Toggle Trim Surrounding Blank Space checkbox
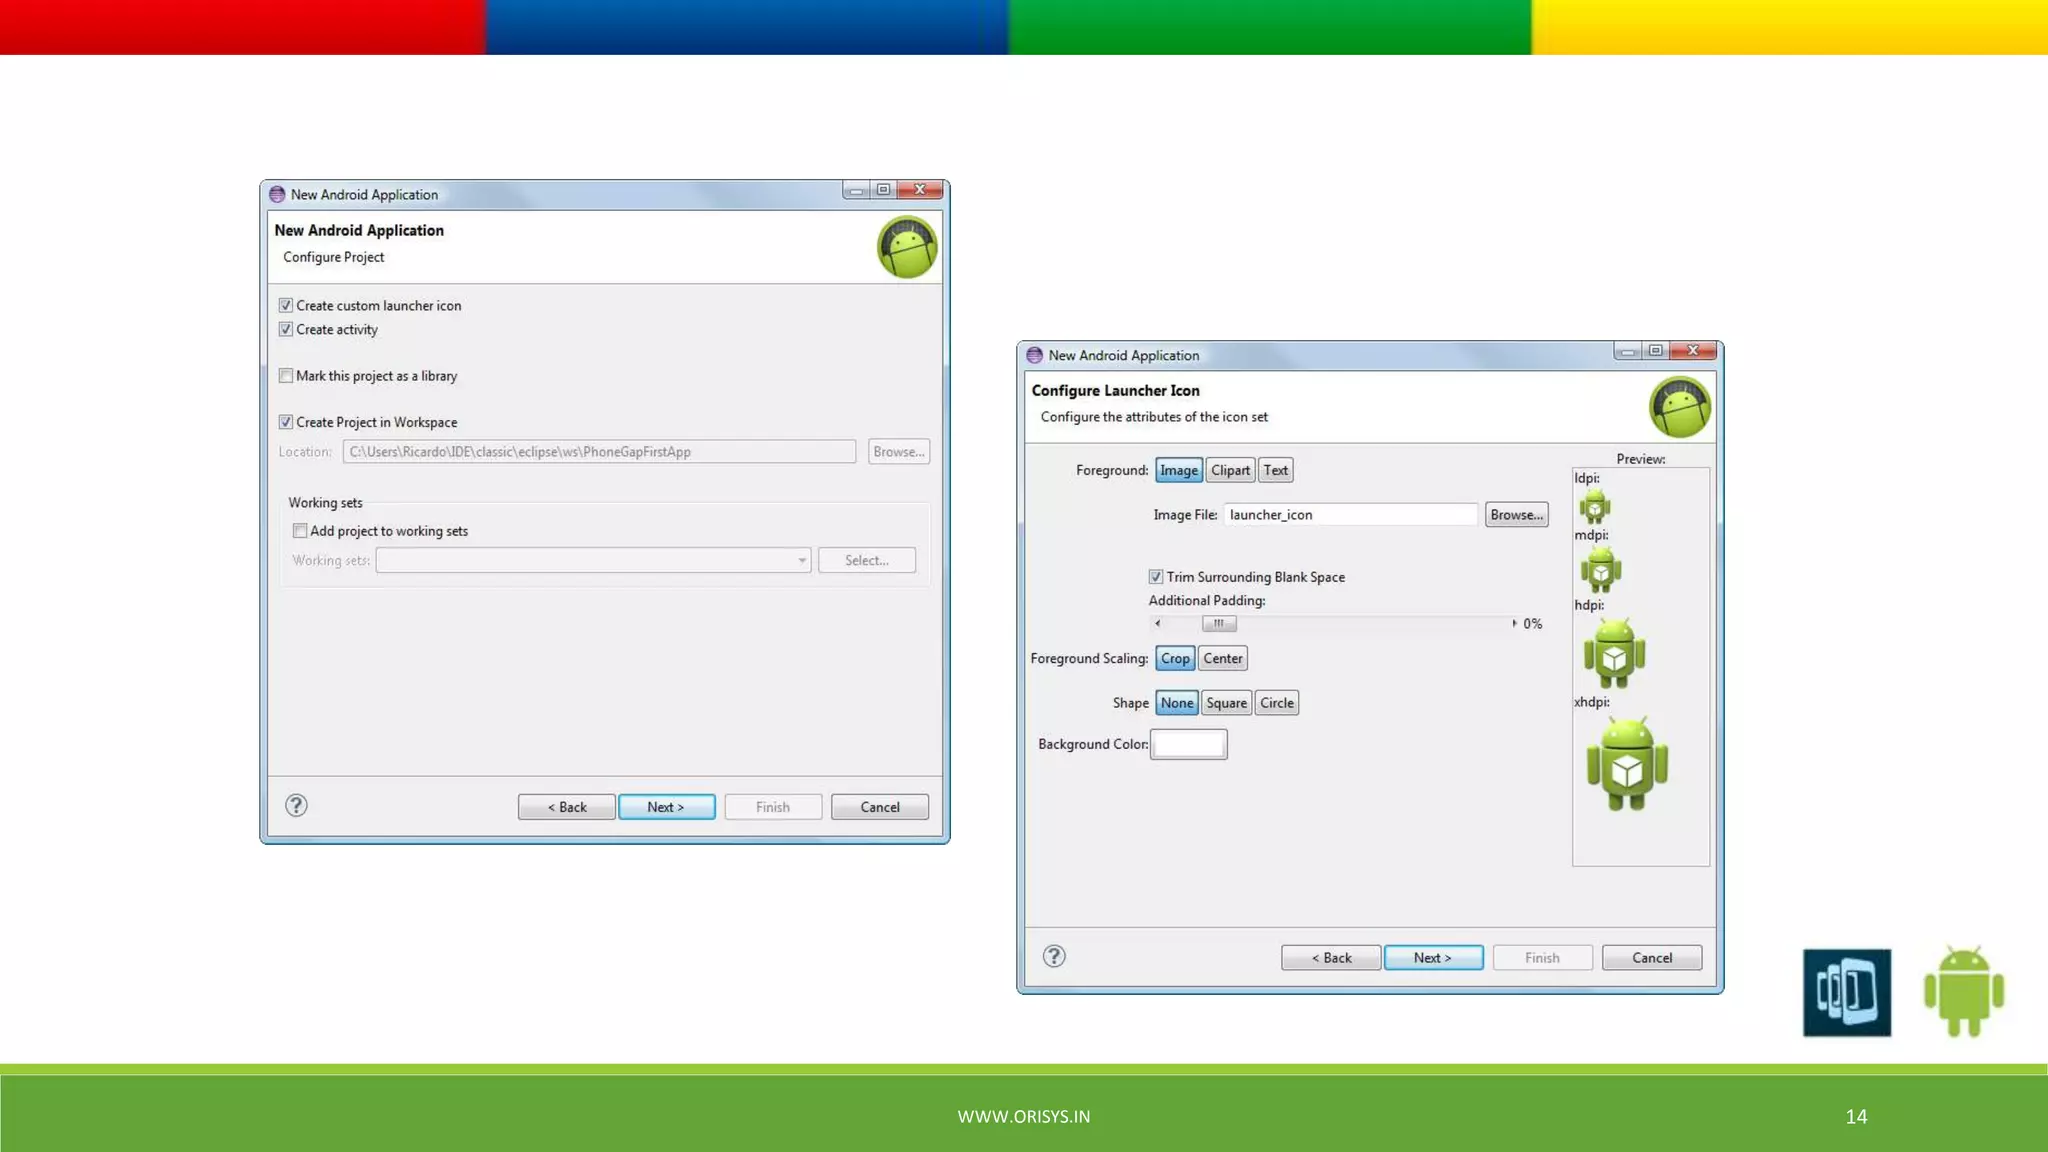 [x=1156, y=577]
